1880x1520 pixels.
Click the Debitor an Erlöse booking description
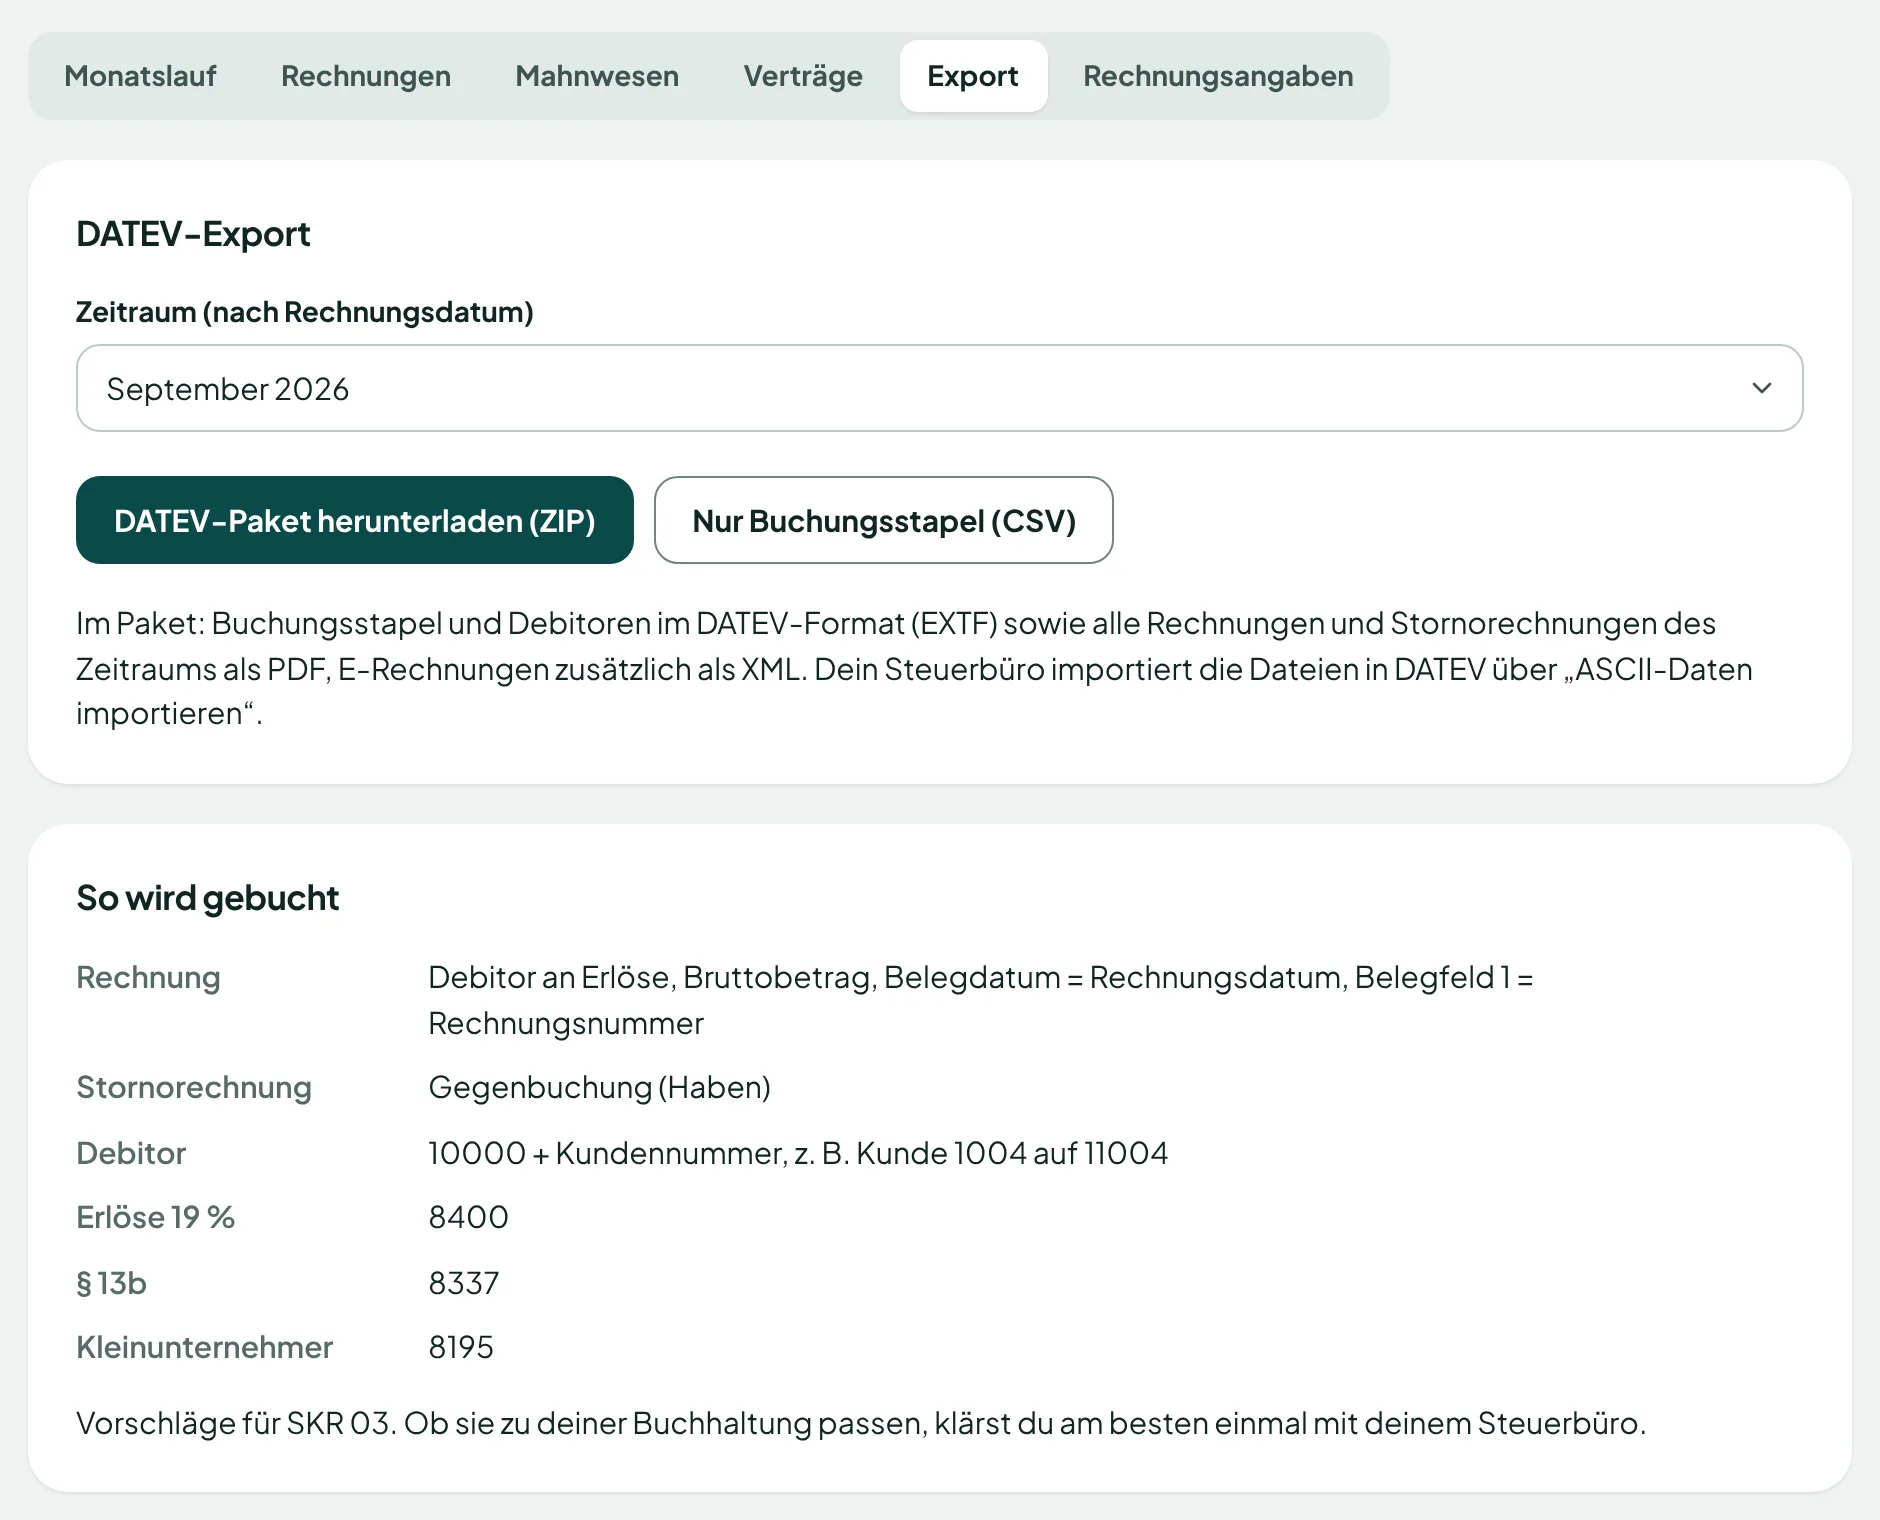pyautogui.click(x=980, y=1000)
